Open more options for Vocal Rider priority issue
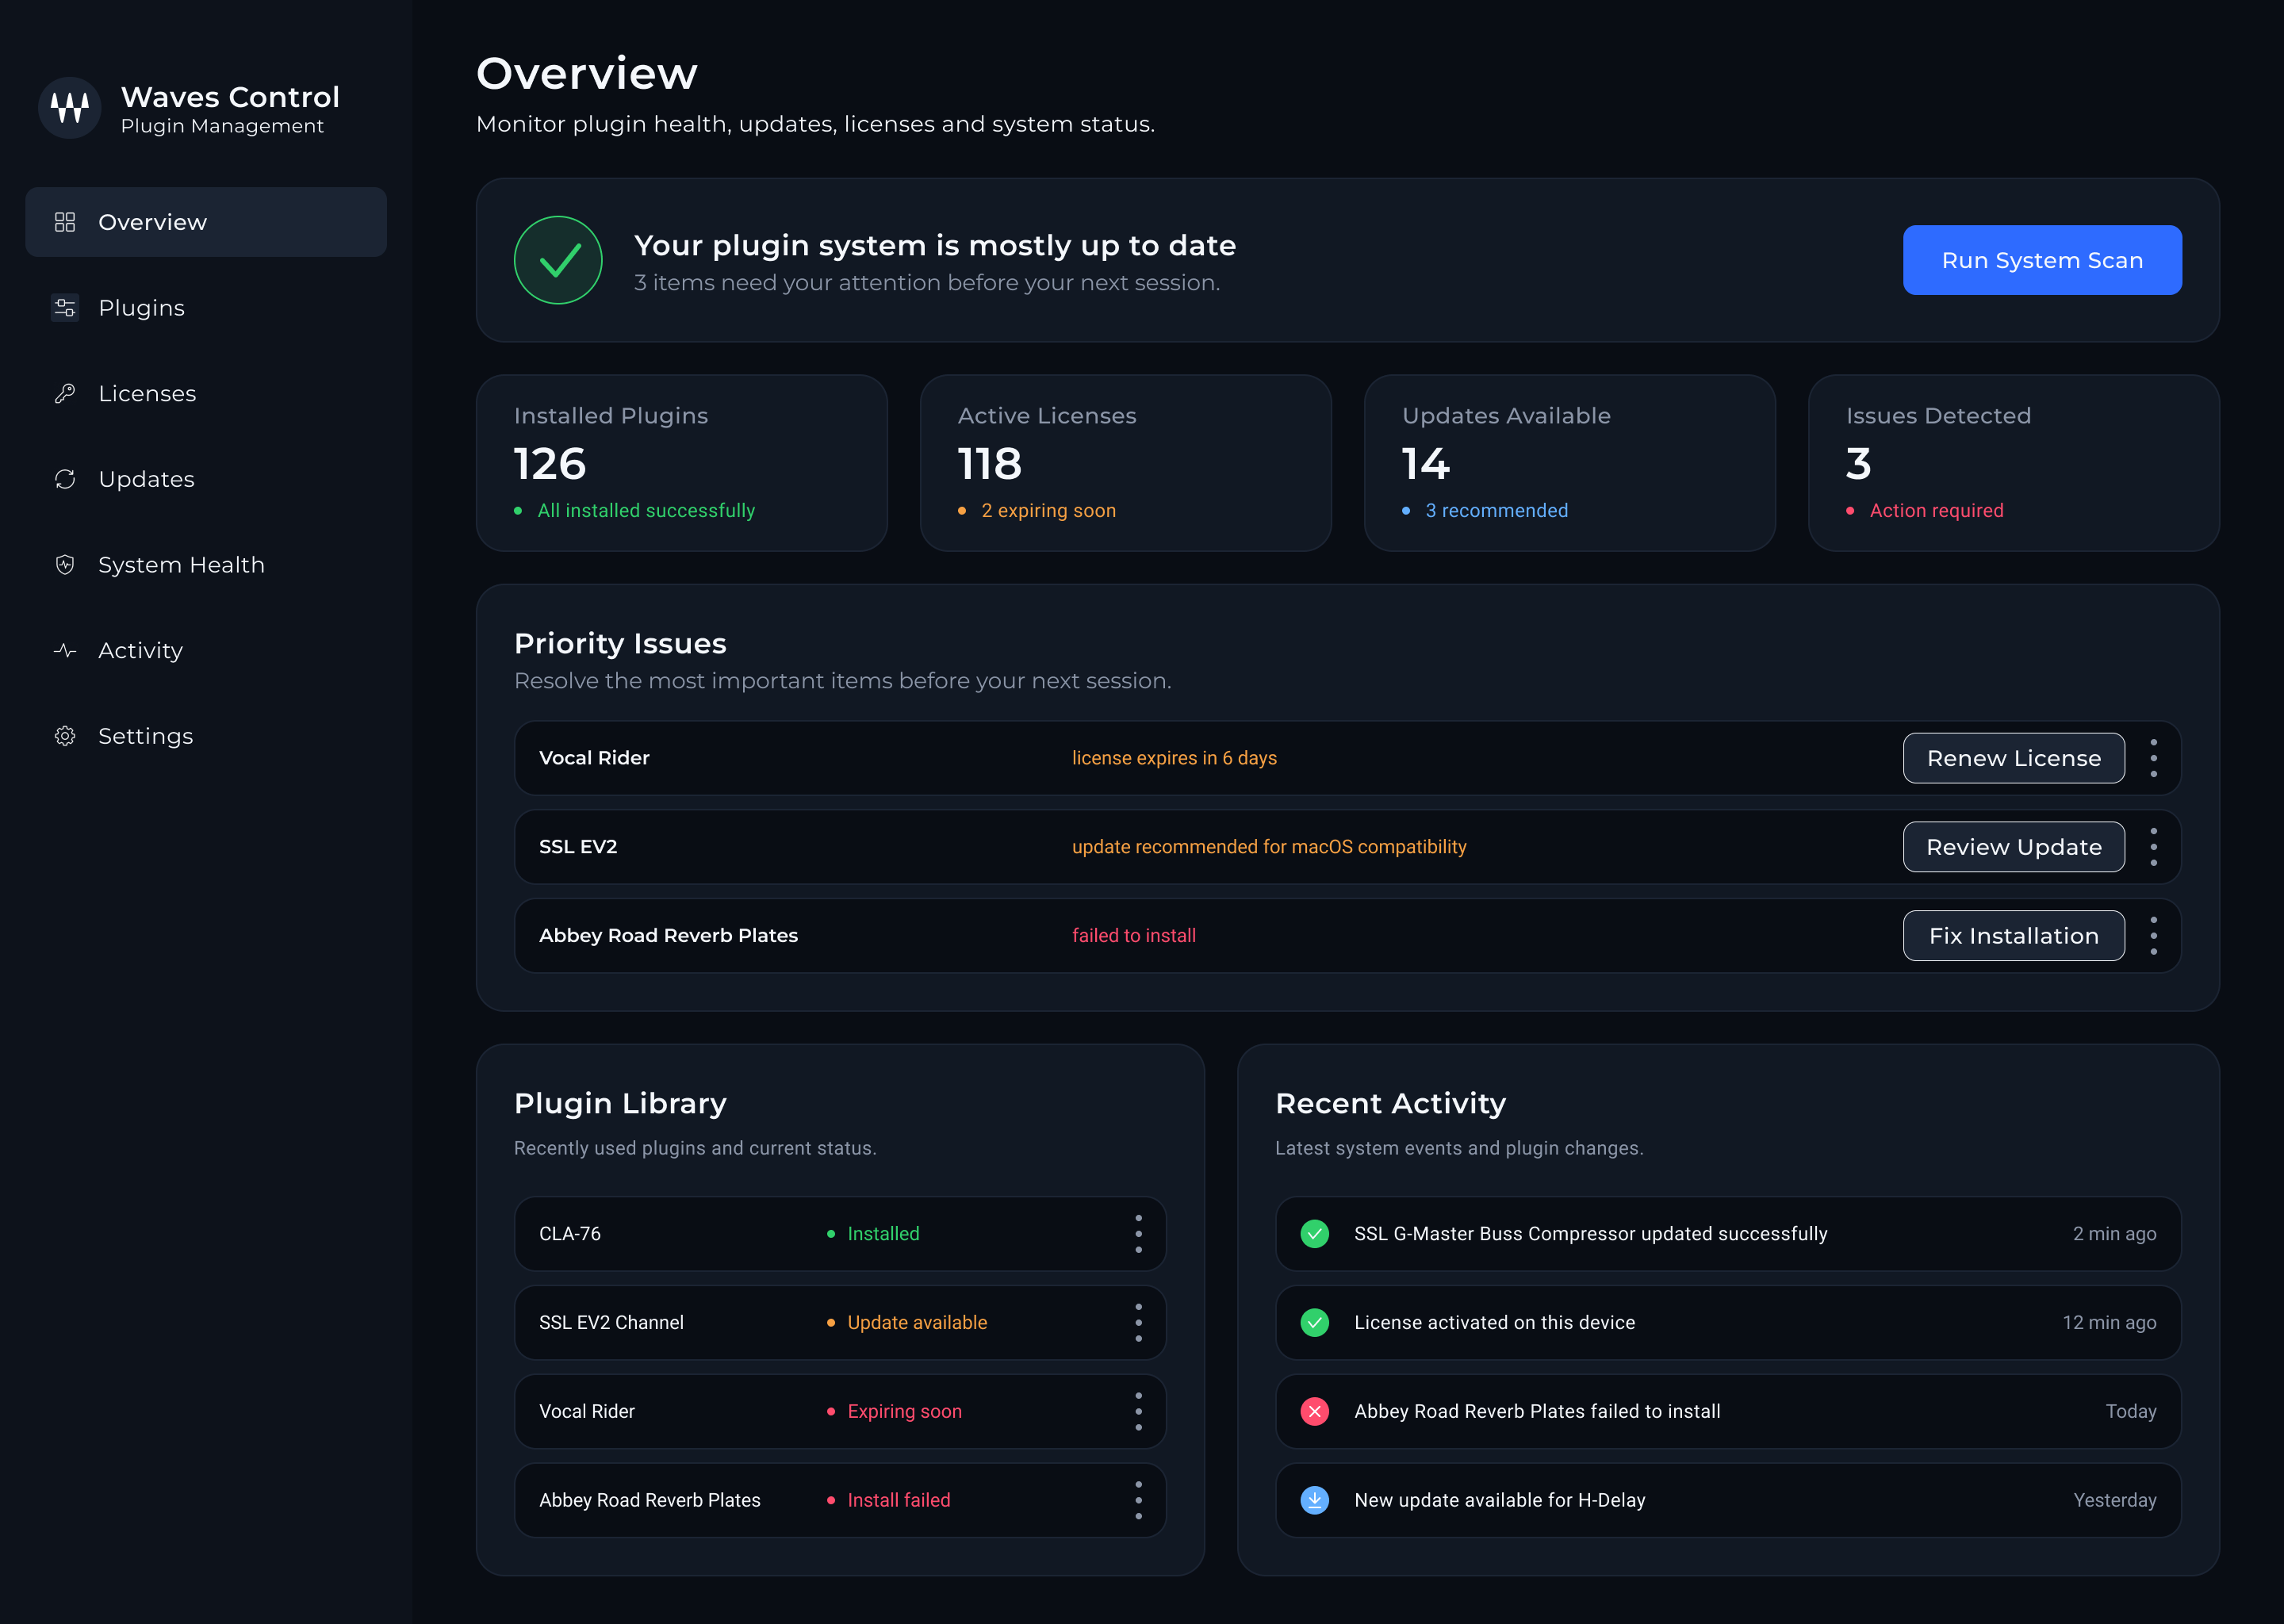The image size is (2284, 1624). (x=2153, y=758)
